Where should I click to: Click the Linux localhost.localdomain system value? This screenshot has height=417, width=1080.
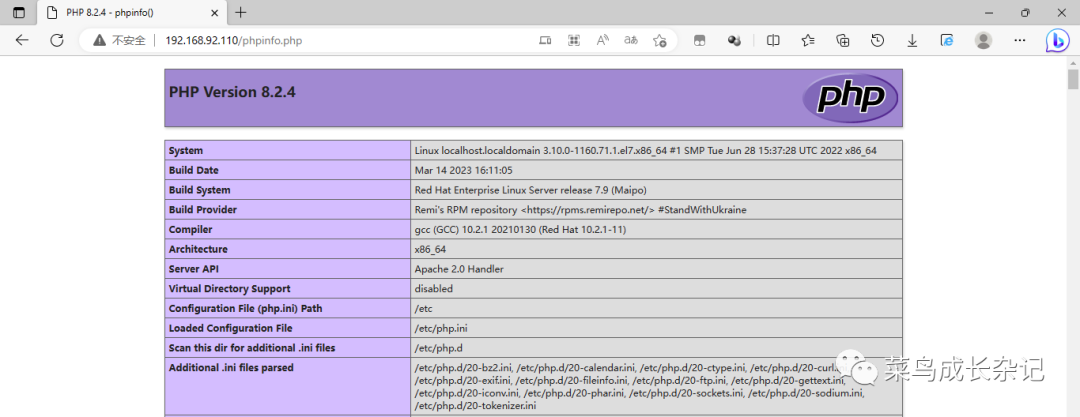point(645,150)
